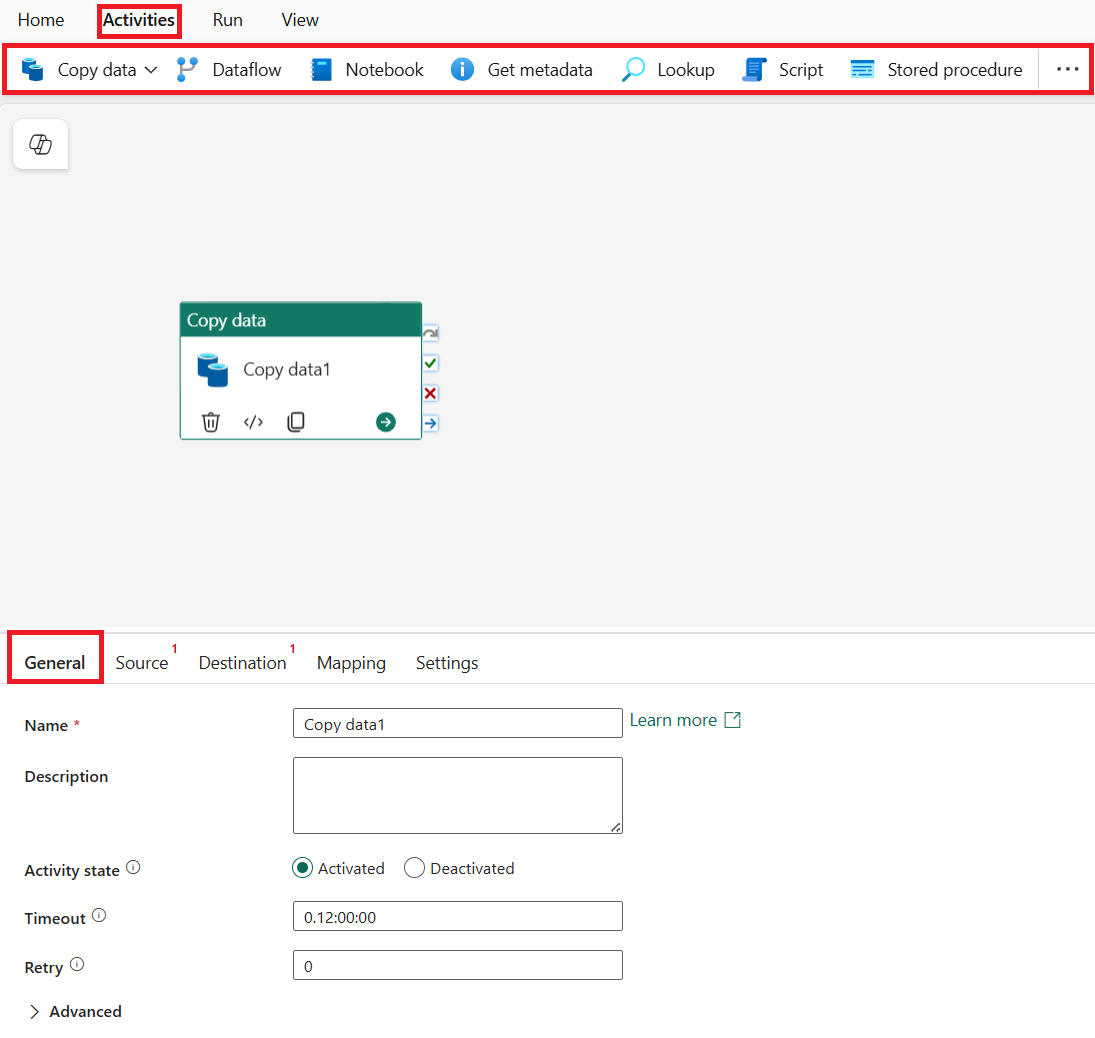The width and height of the screenshot is (1095, 1038).
Task: Open the Destination settings tab
Action: pyautogui.click(x=242, y=662)
